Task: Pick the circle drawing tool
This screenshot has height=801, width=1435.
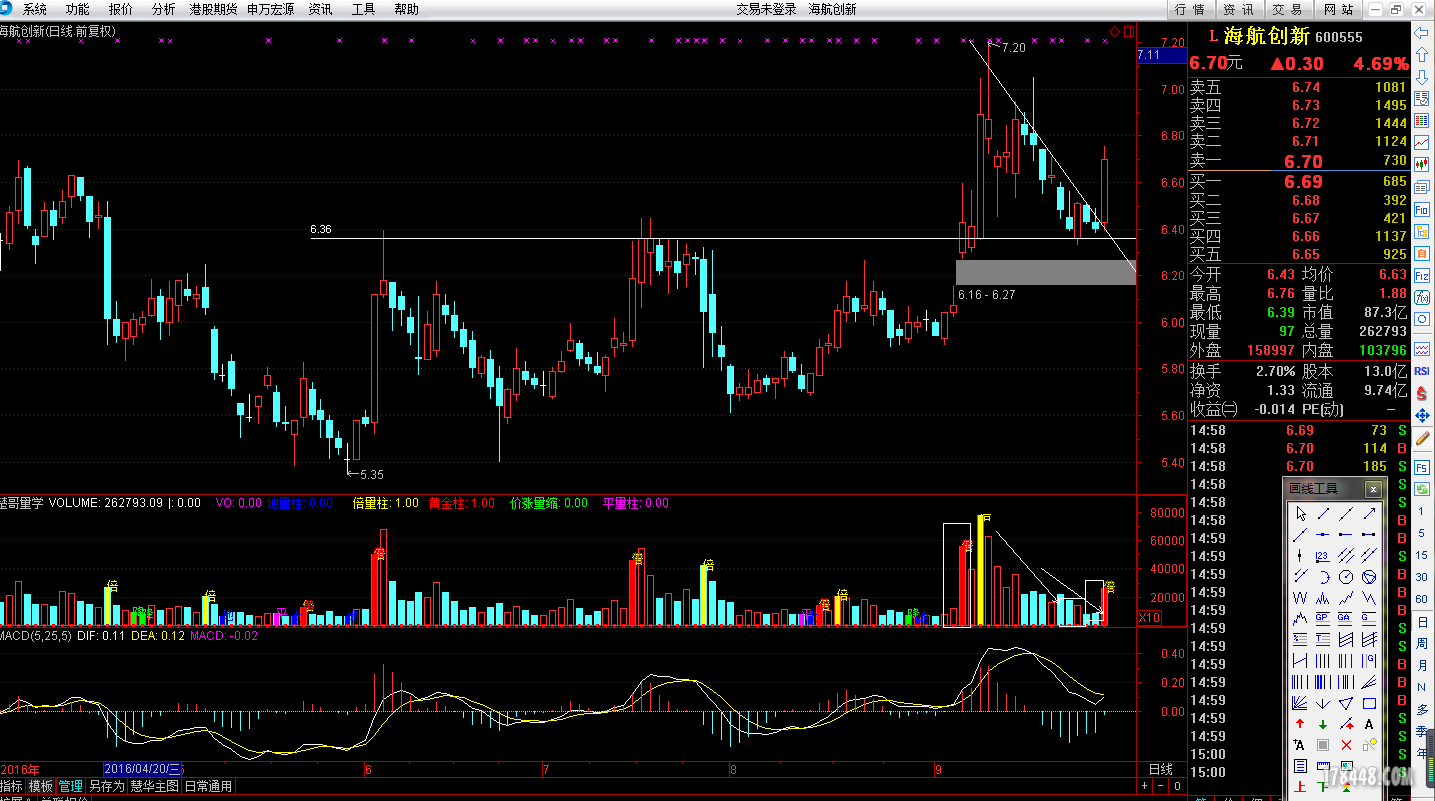Action: tap(1346, 576)
